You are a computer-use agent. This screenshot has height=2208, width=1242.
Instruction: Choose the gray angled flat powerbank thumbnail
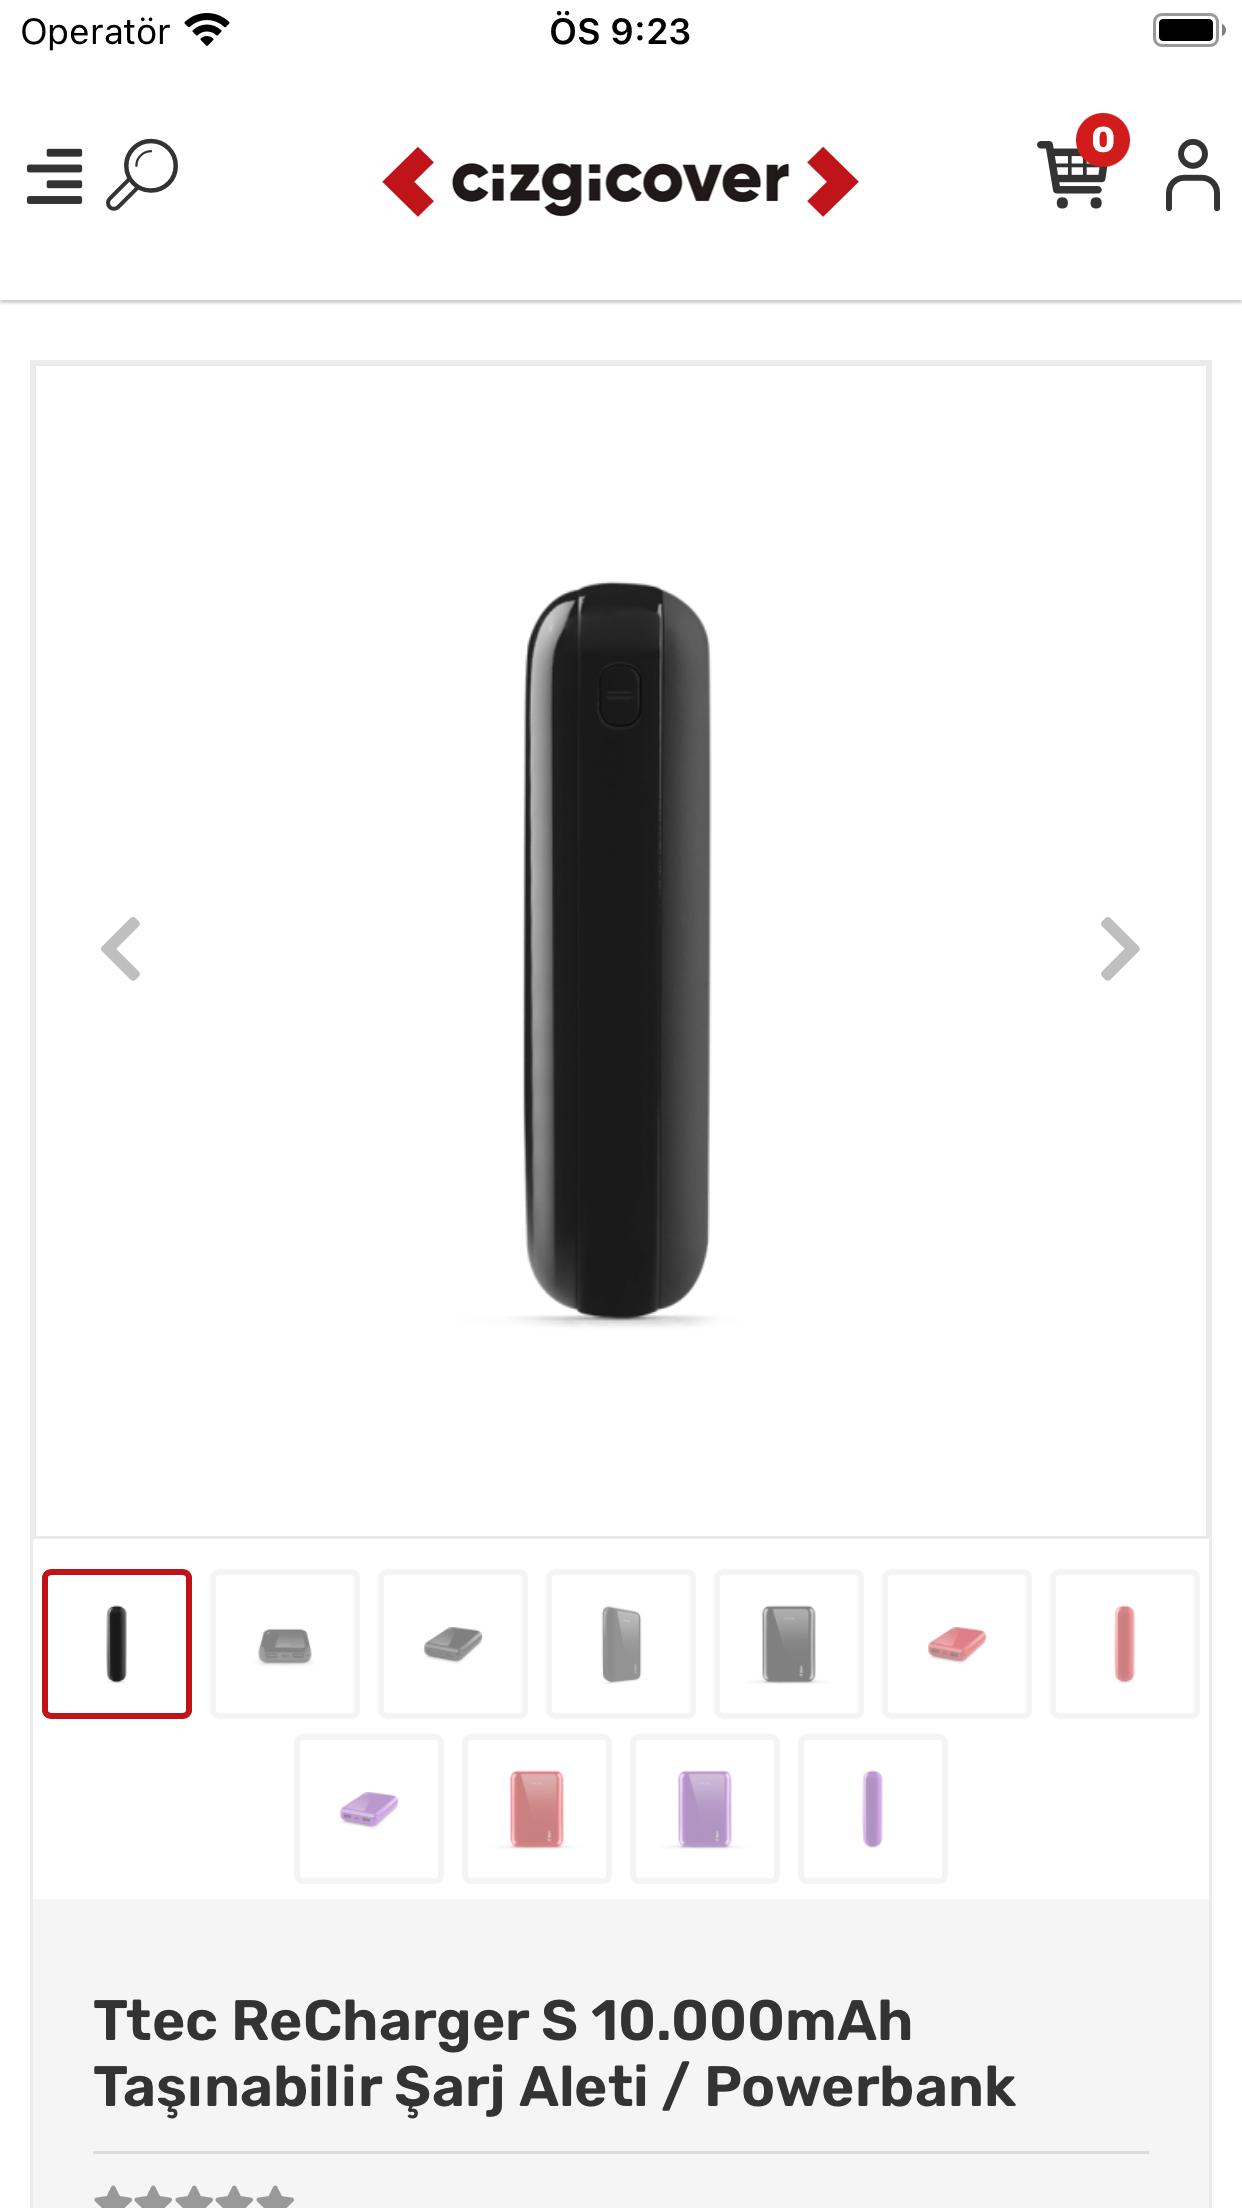pos(453,1643)
